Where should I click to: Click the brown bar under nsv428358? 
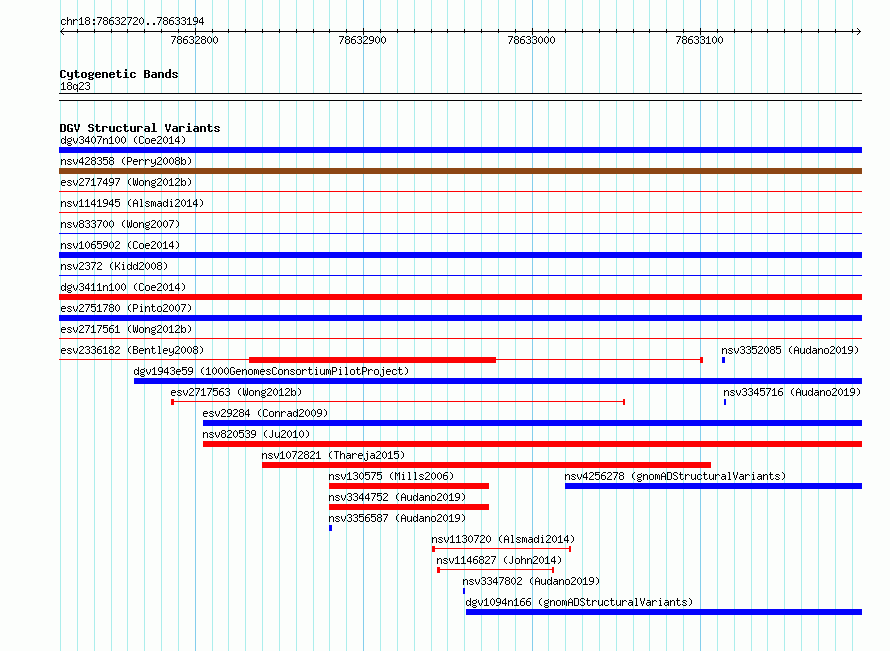point(460,171)
